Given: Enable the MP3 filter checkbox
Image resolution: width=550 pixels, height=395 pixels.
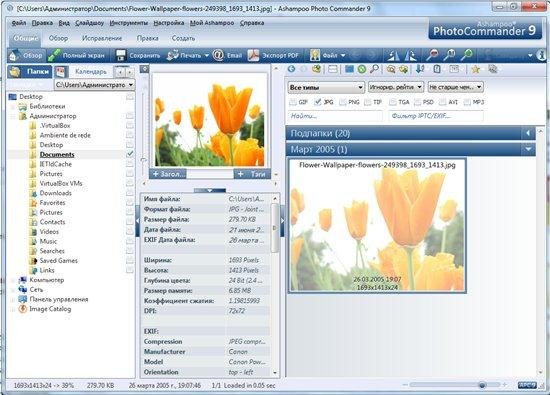Looking at the screenshot, I should pyautogui.click(x=467, y=102).
